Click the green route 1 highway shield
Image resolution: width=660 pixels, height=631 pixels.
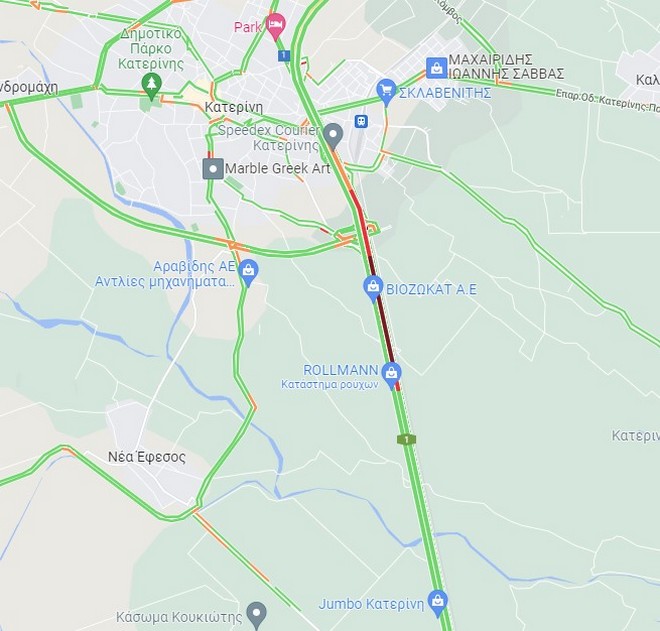click(x=406, y=439)
